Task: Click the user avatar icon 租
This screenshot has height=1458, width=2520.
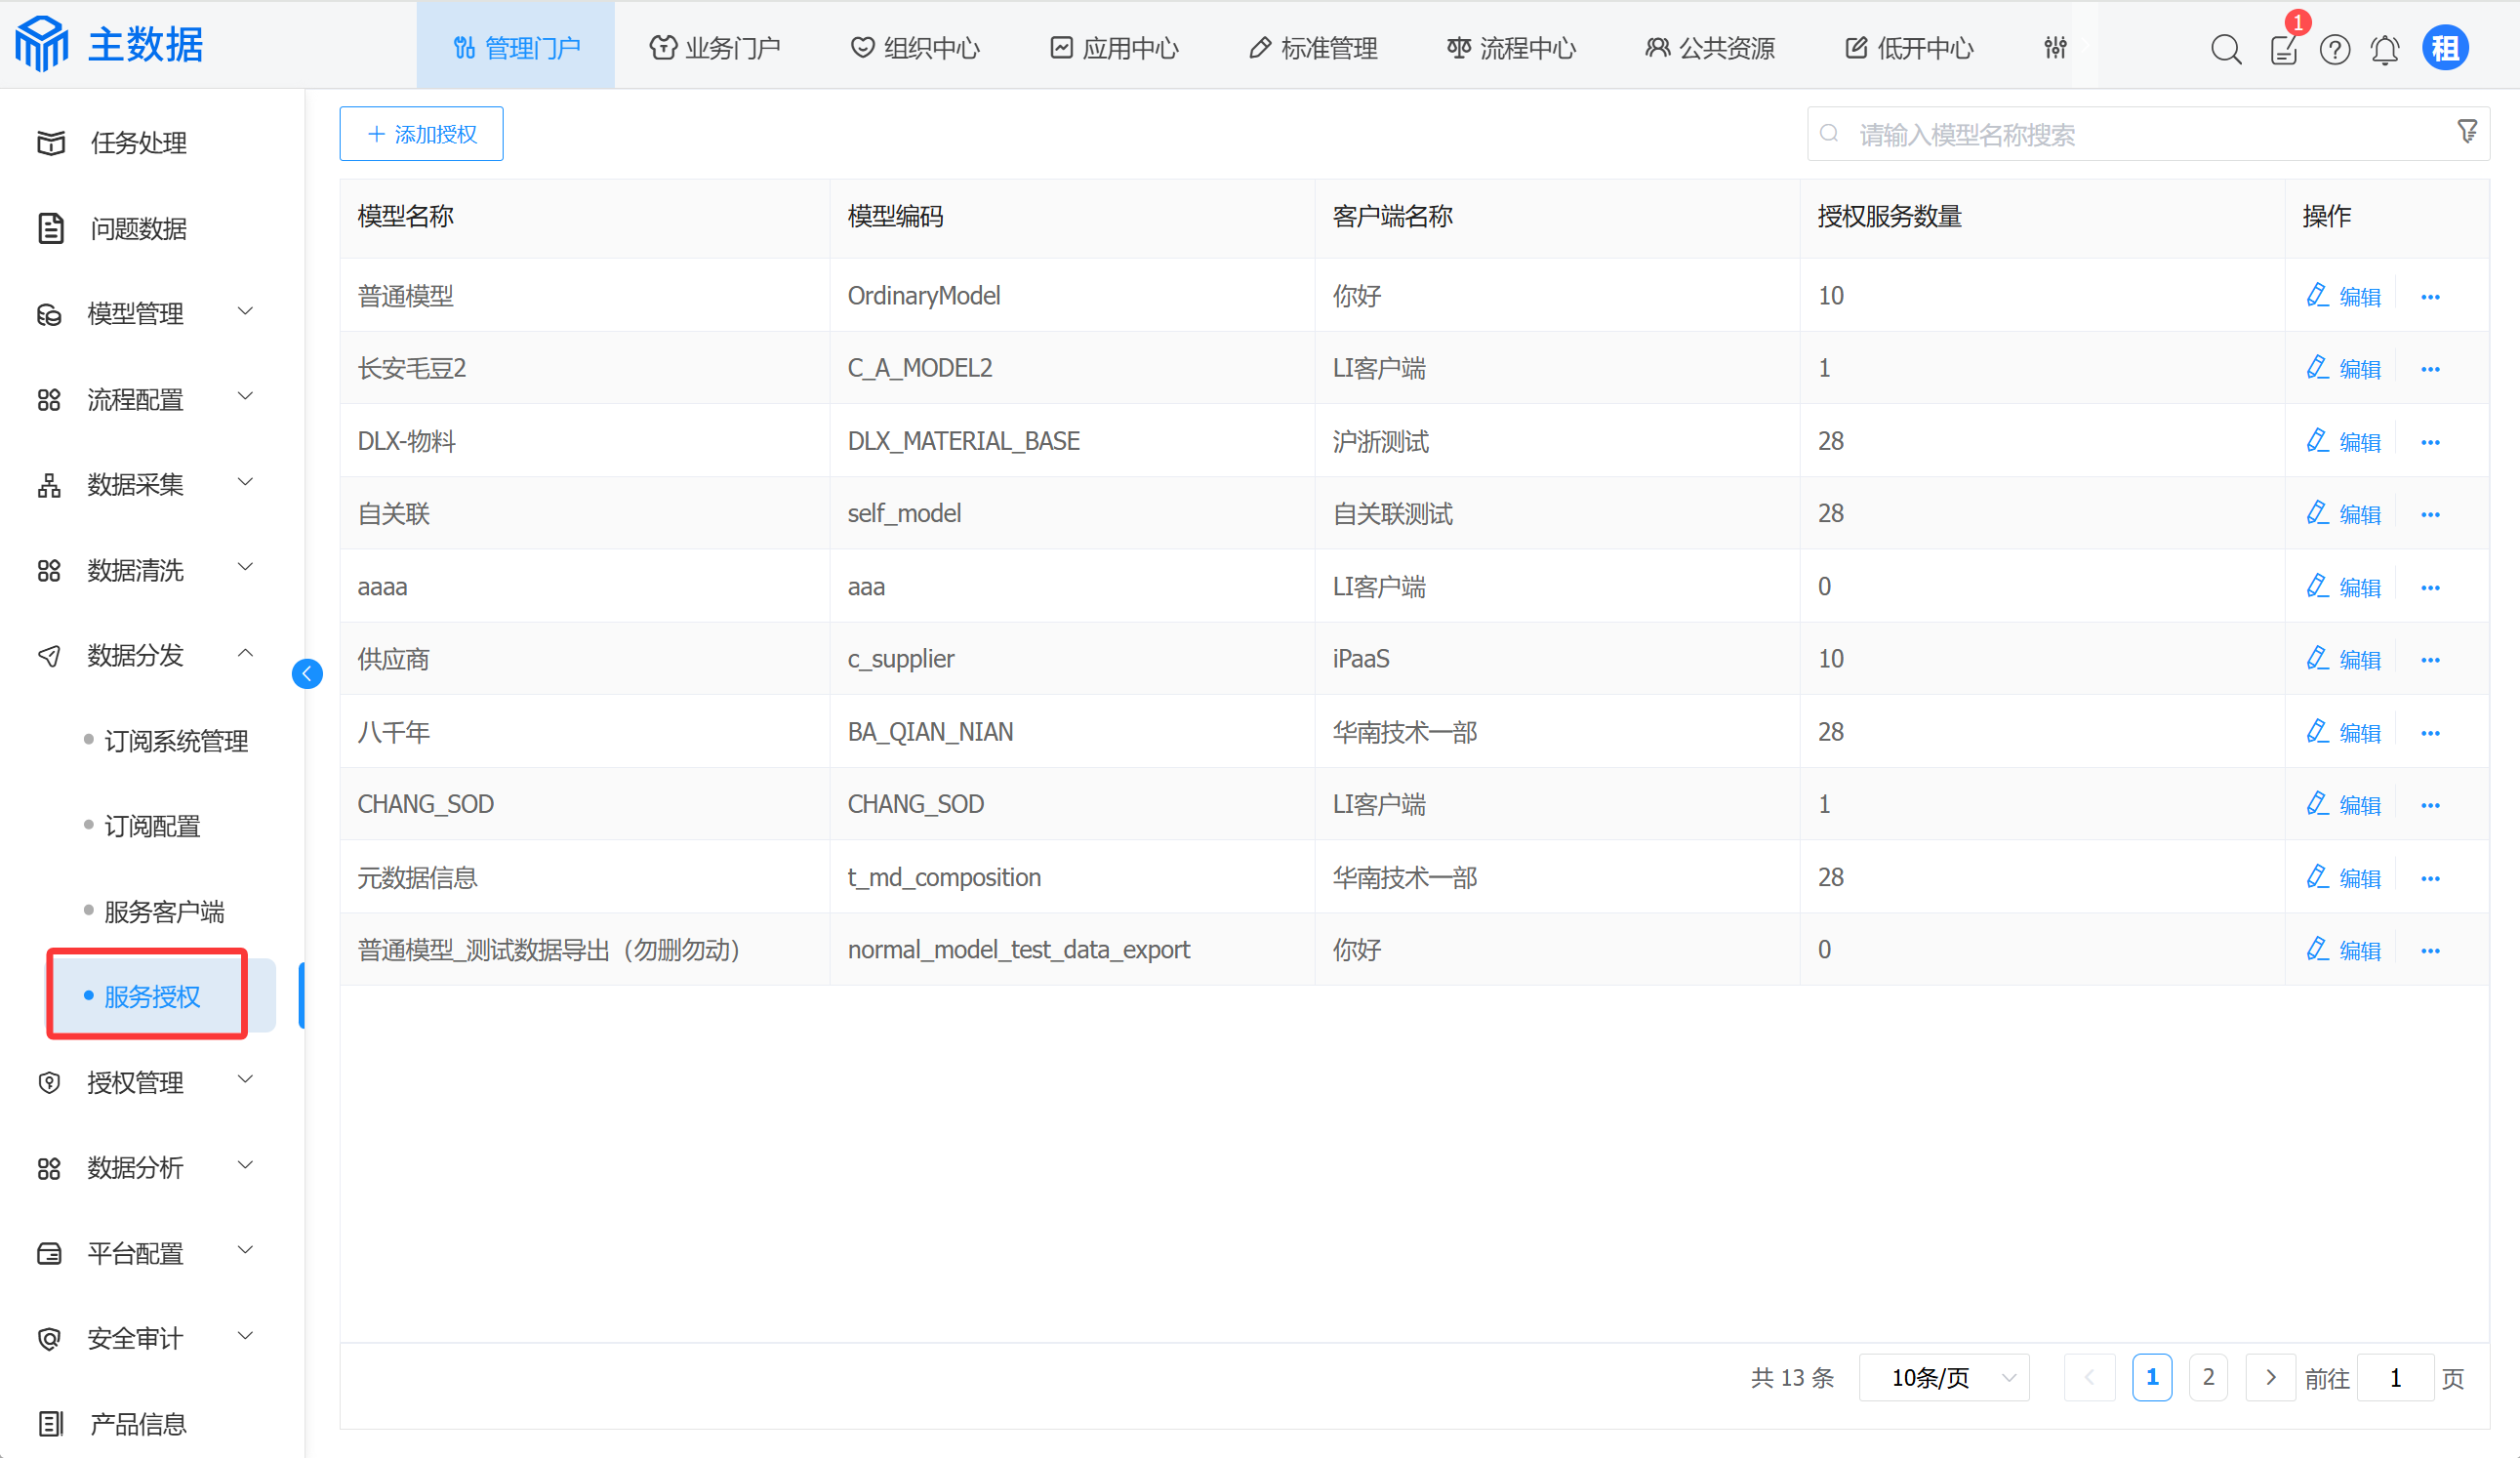Action: coord(2444,48)
